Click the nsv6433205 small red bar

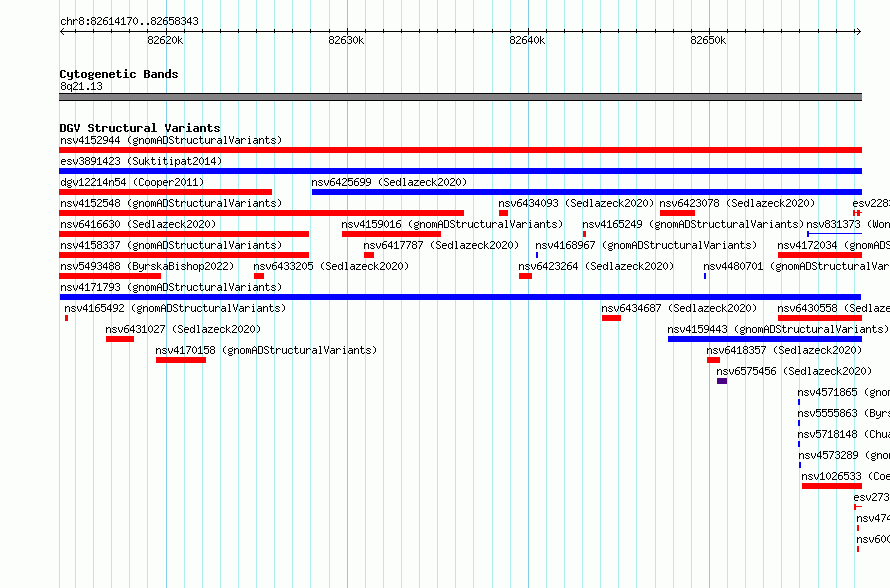click(259, 276)
